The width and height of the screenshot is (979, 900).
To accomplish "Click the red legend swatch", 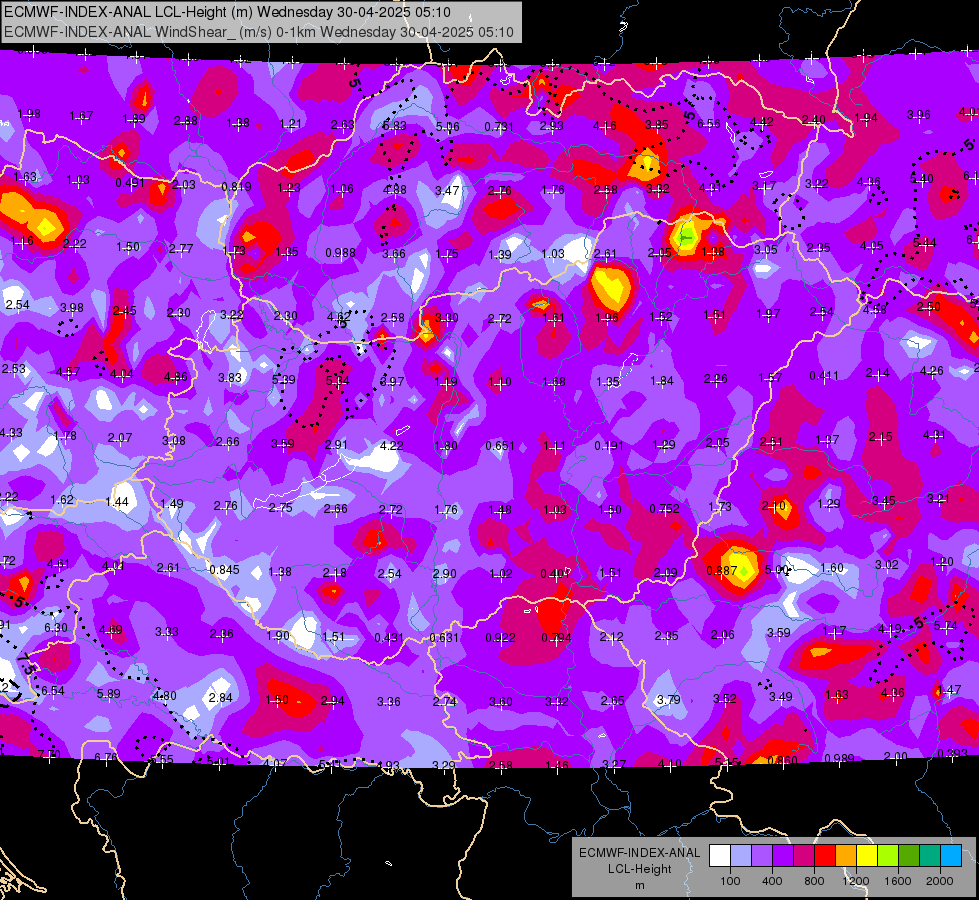I will [x=825, y=855].
